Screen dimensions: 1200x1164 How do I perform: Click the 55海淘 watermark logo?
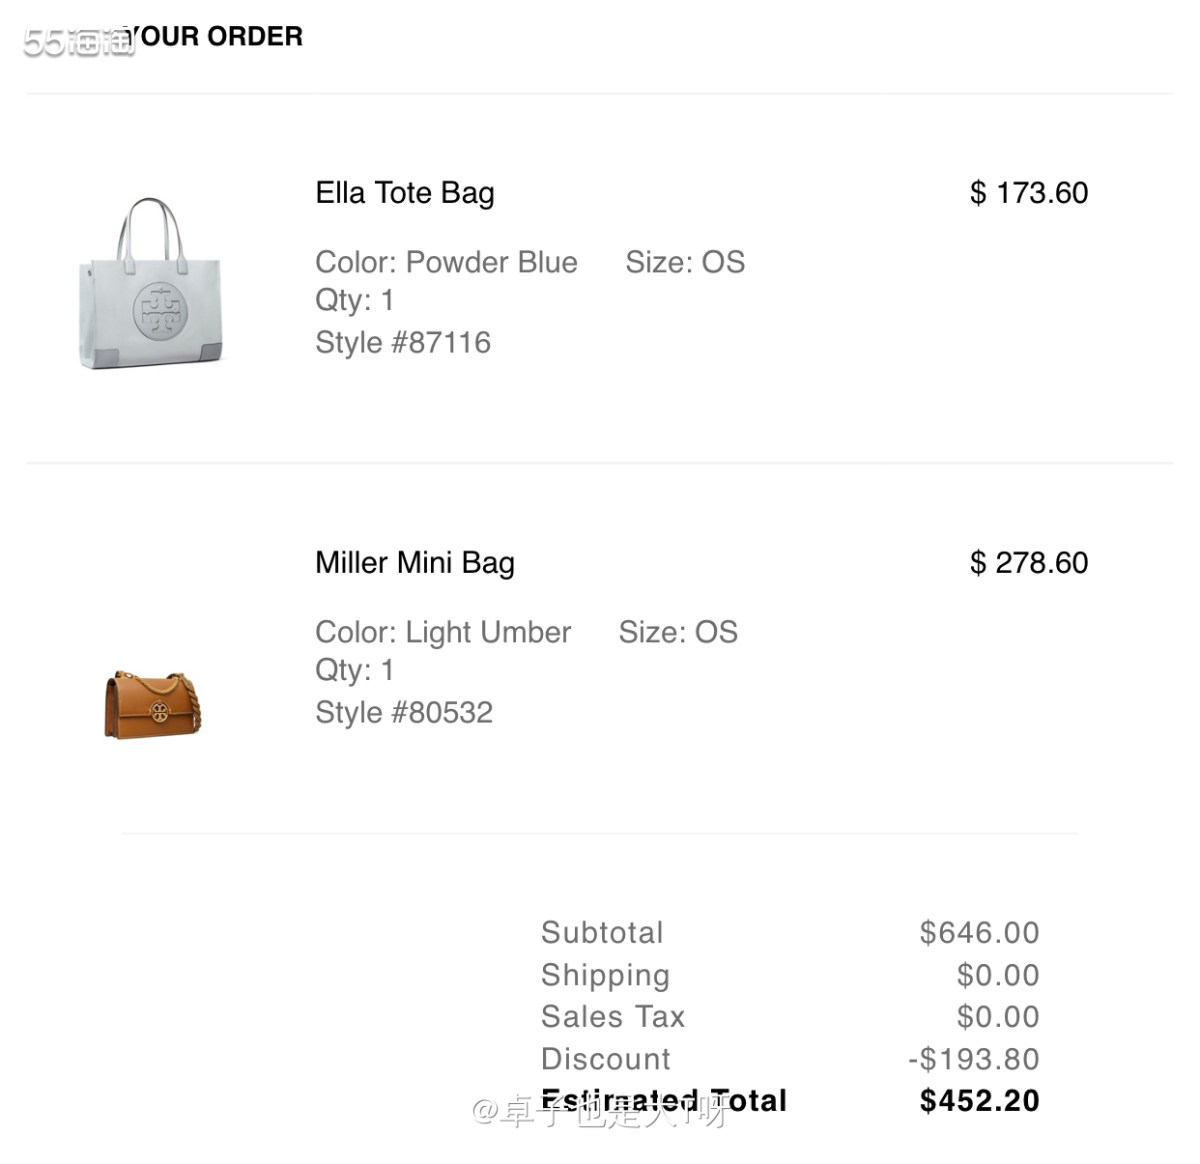78,41
